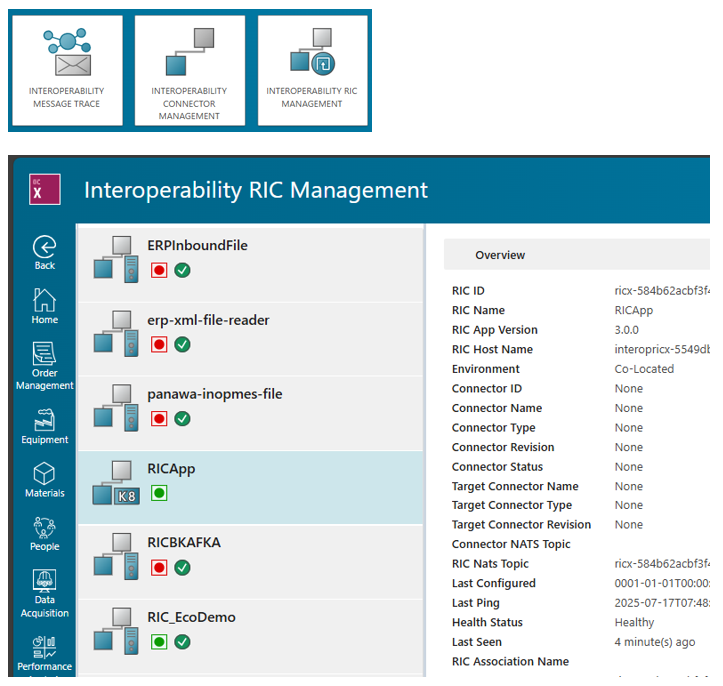Open Interoperability Connector Management tile
The width and height of the screenshot is (723, 686).
[189, 70]
